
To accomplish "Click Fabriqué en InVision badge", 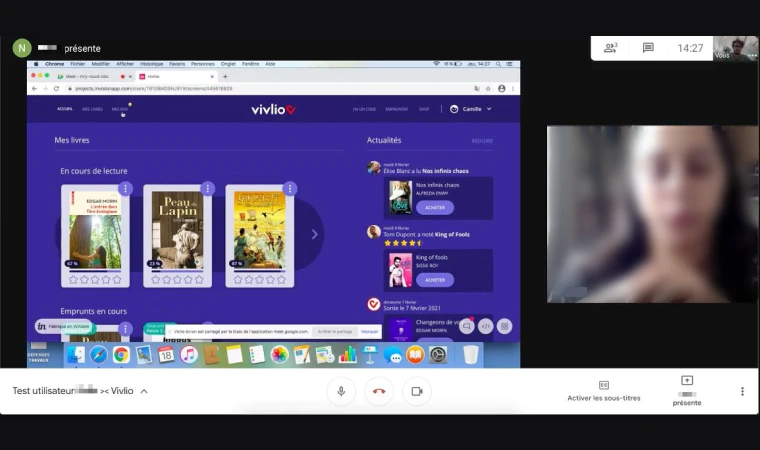I will [x=63, y=326].
